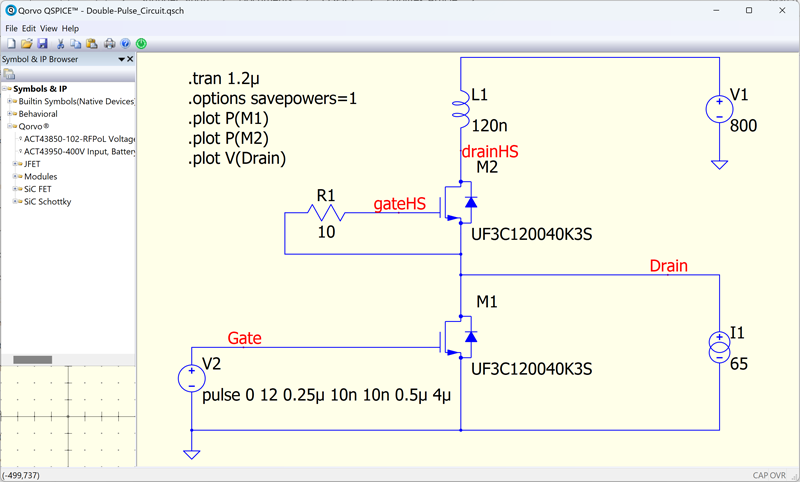Screen dimensions: 800x482
Task: Select the M1 MOSFET symbol in schematic
Action: [459, 337]
